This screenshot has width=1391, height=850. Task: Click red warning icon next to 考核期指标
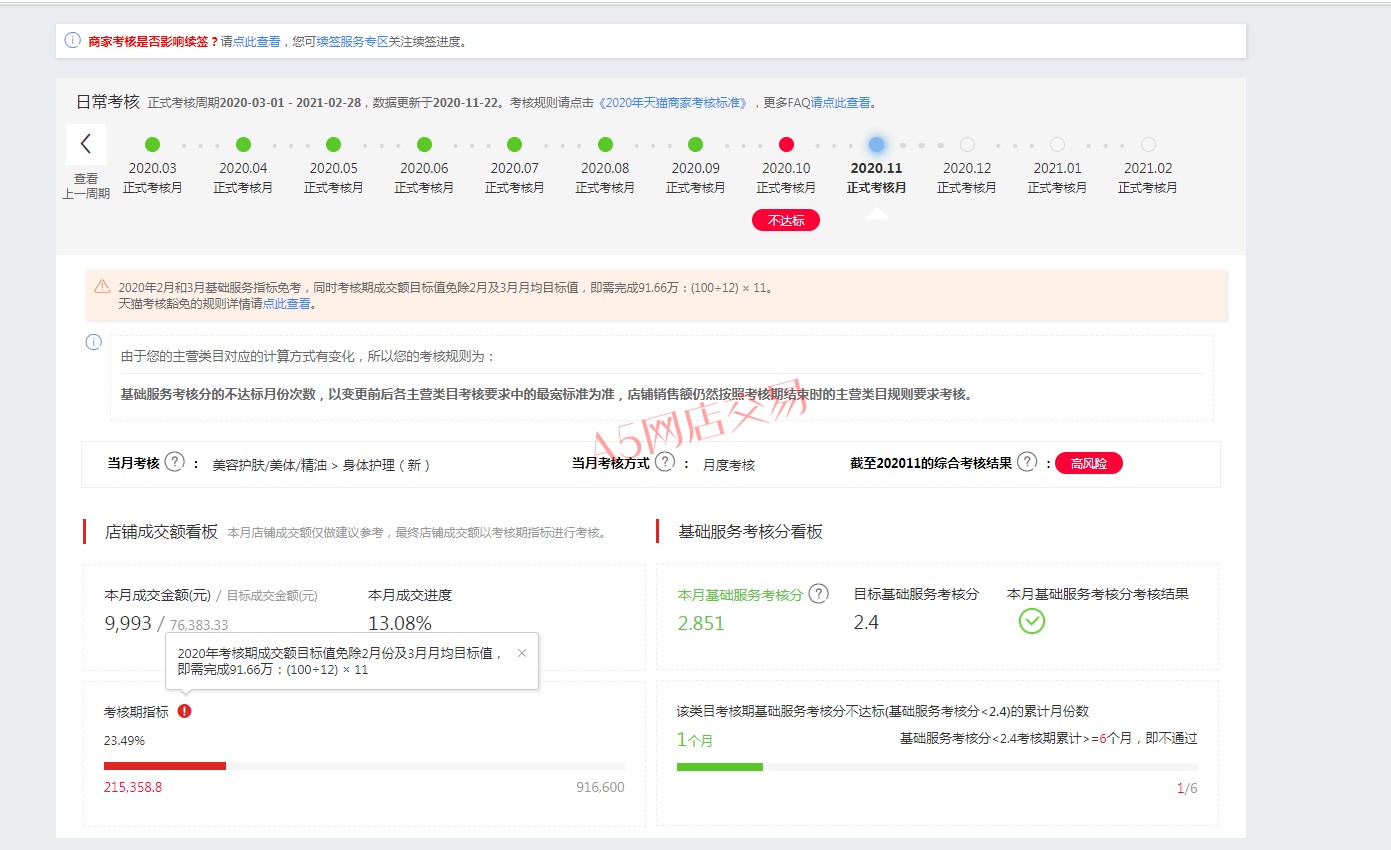click(x=184, y=711)
